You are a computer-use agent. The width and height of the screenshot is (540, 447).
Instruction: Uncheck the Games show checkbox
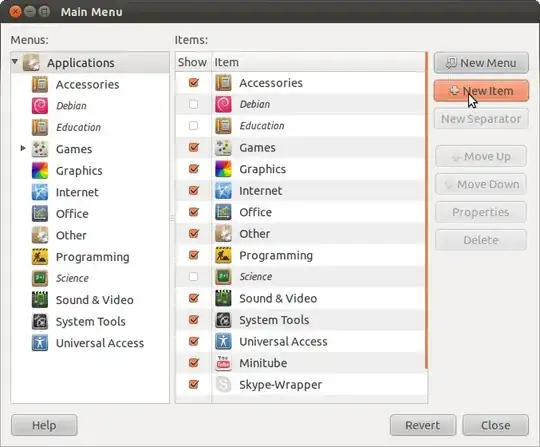pos(194,147)
